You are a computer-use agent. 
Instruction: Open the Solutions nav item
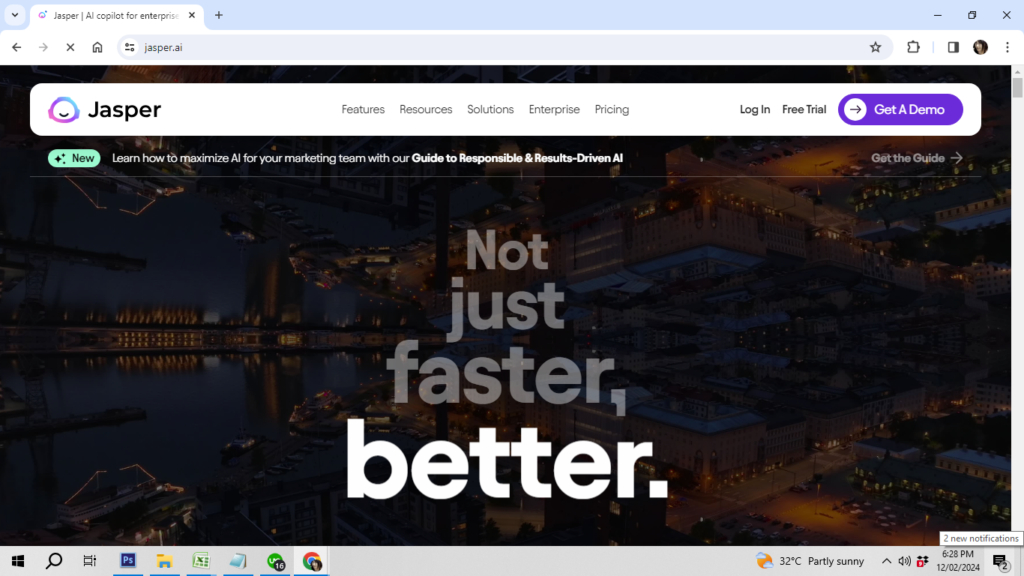tap(490, 110)
